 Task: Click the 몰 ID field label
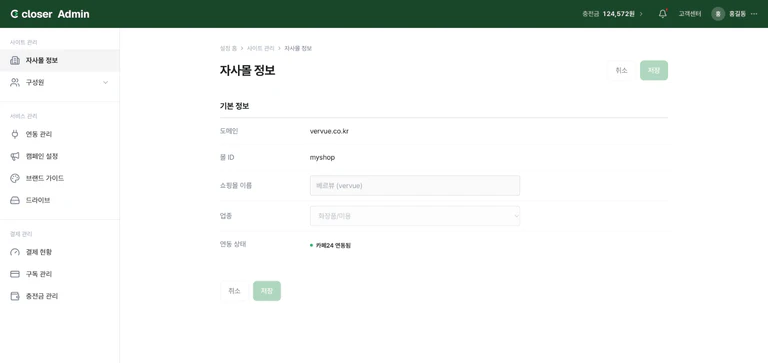pos(227,157)
